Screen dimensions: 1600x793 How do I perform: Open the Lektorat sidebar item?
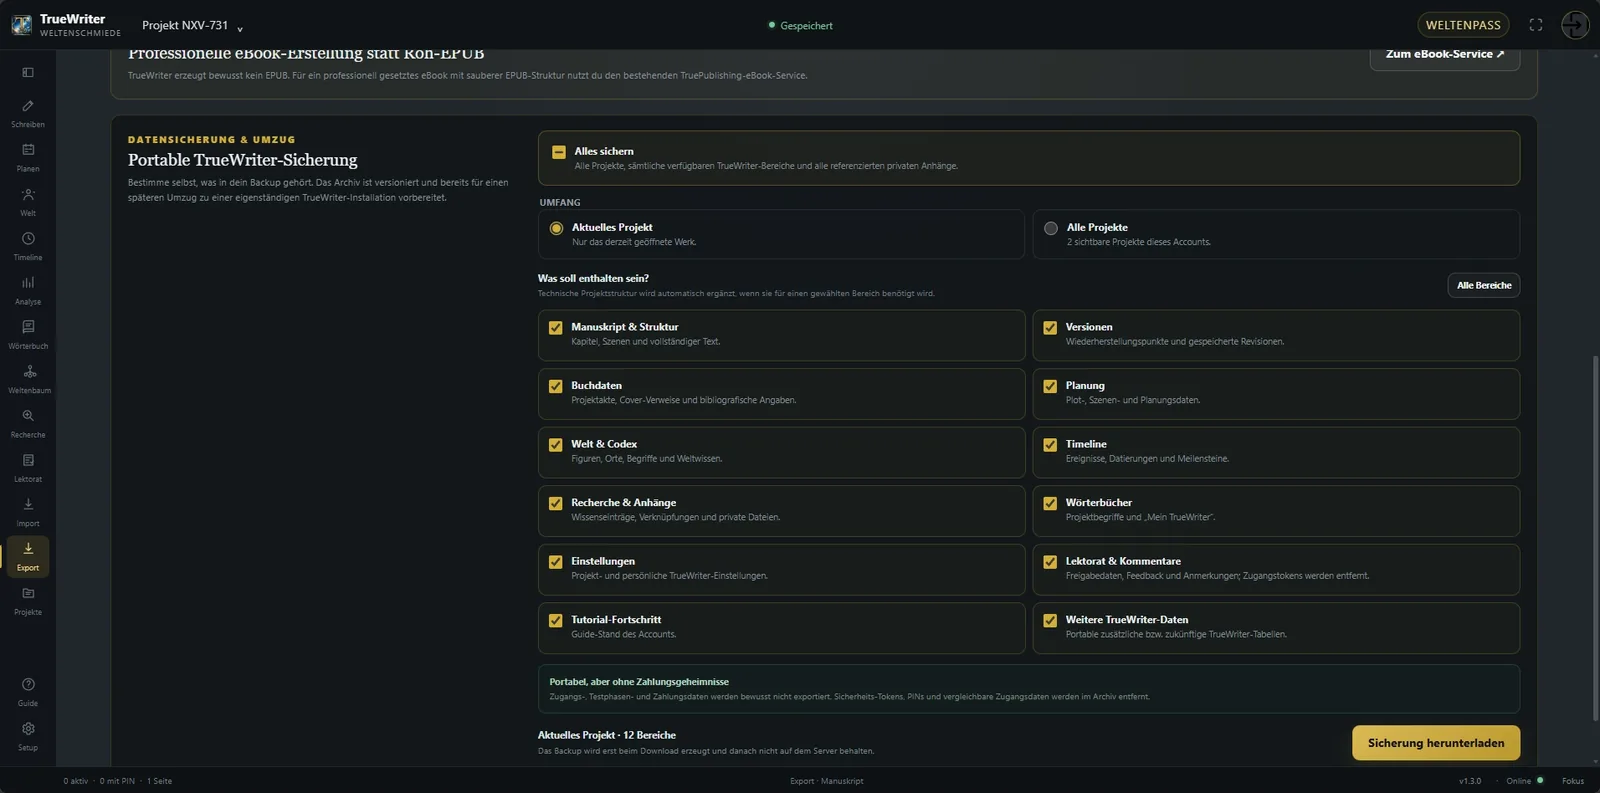[28, 467]
